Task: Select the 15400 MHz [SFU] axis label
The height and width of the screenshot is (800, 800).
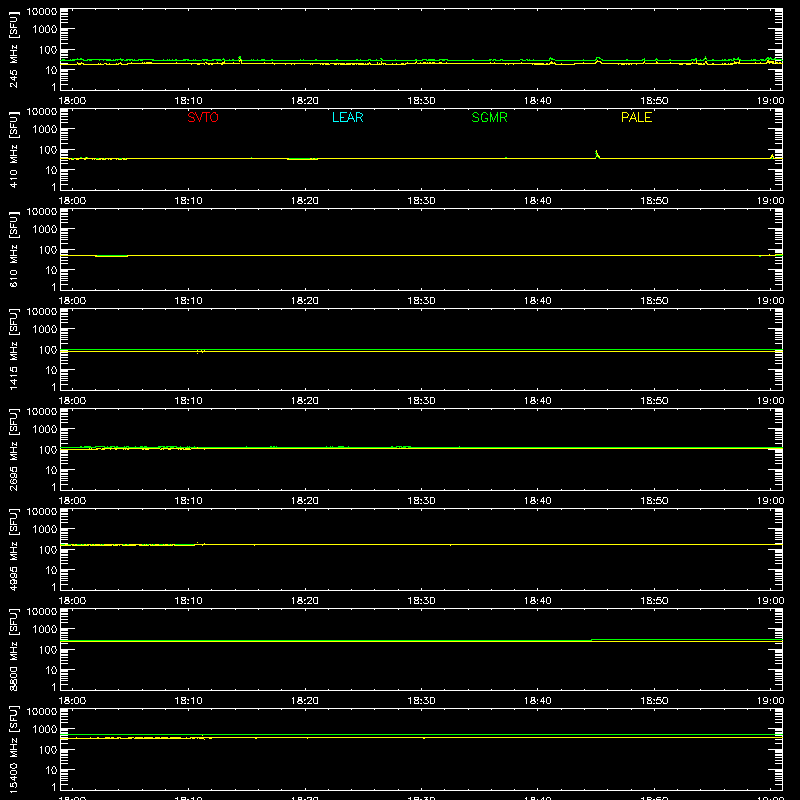Action: 13,750
